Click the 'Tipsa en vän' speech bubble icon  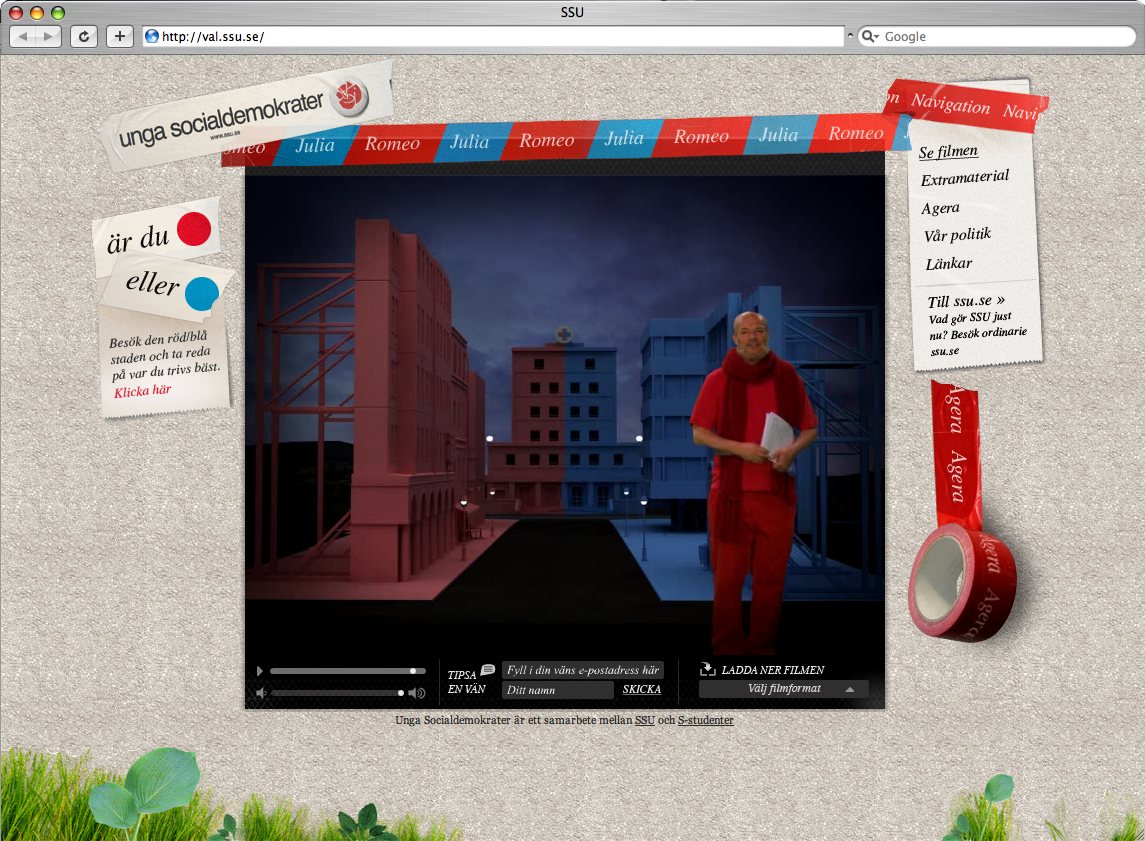coord(488,669)
